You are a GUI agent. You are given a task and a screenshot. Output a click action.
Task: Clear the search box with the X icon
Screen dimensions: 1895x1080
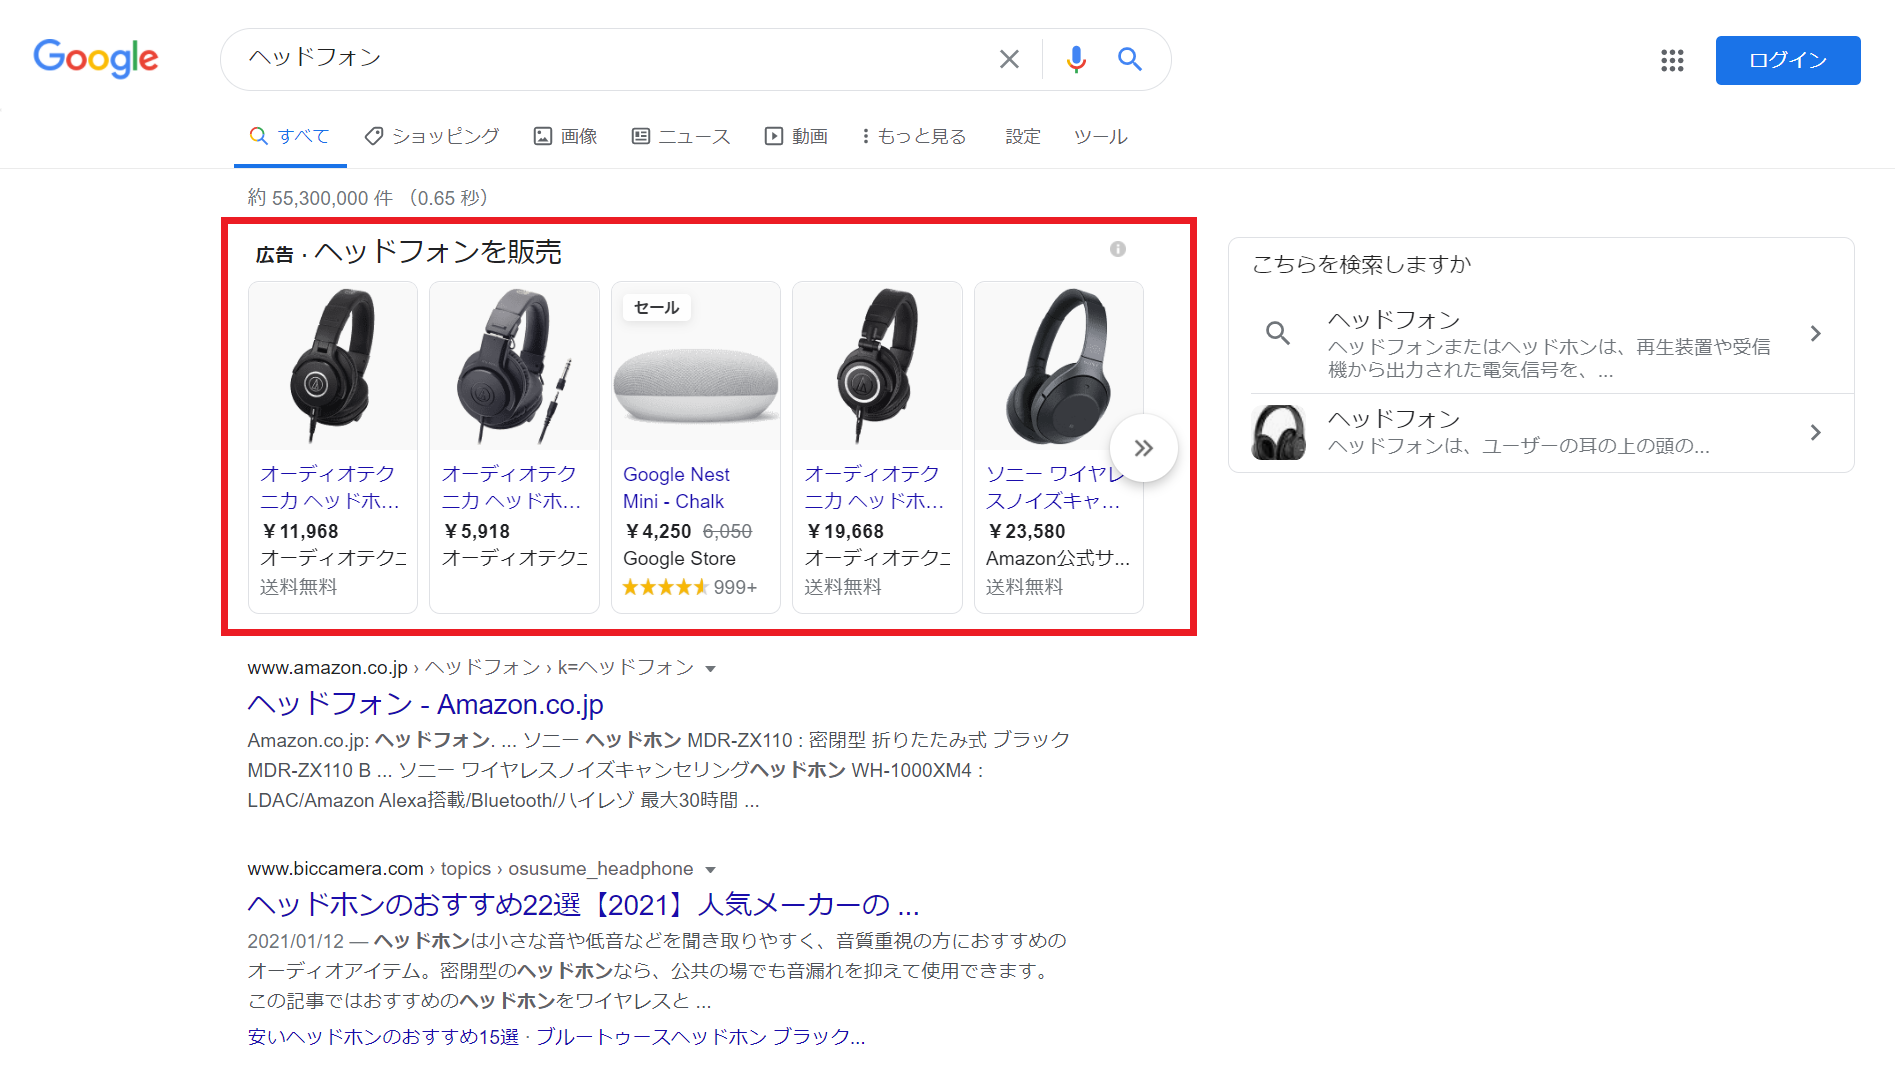point(1009,59)
